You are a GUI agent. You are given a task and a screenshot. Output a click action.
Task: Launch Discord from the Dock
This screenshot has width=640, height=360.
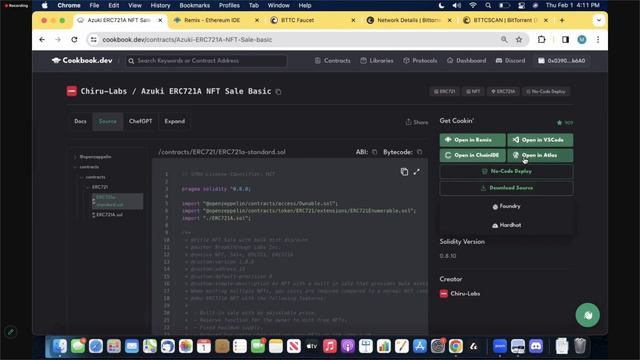tap(536, 347)
